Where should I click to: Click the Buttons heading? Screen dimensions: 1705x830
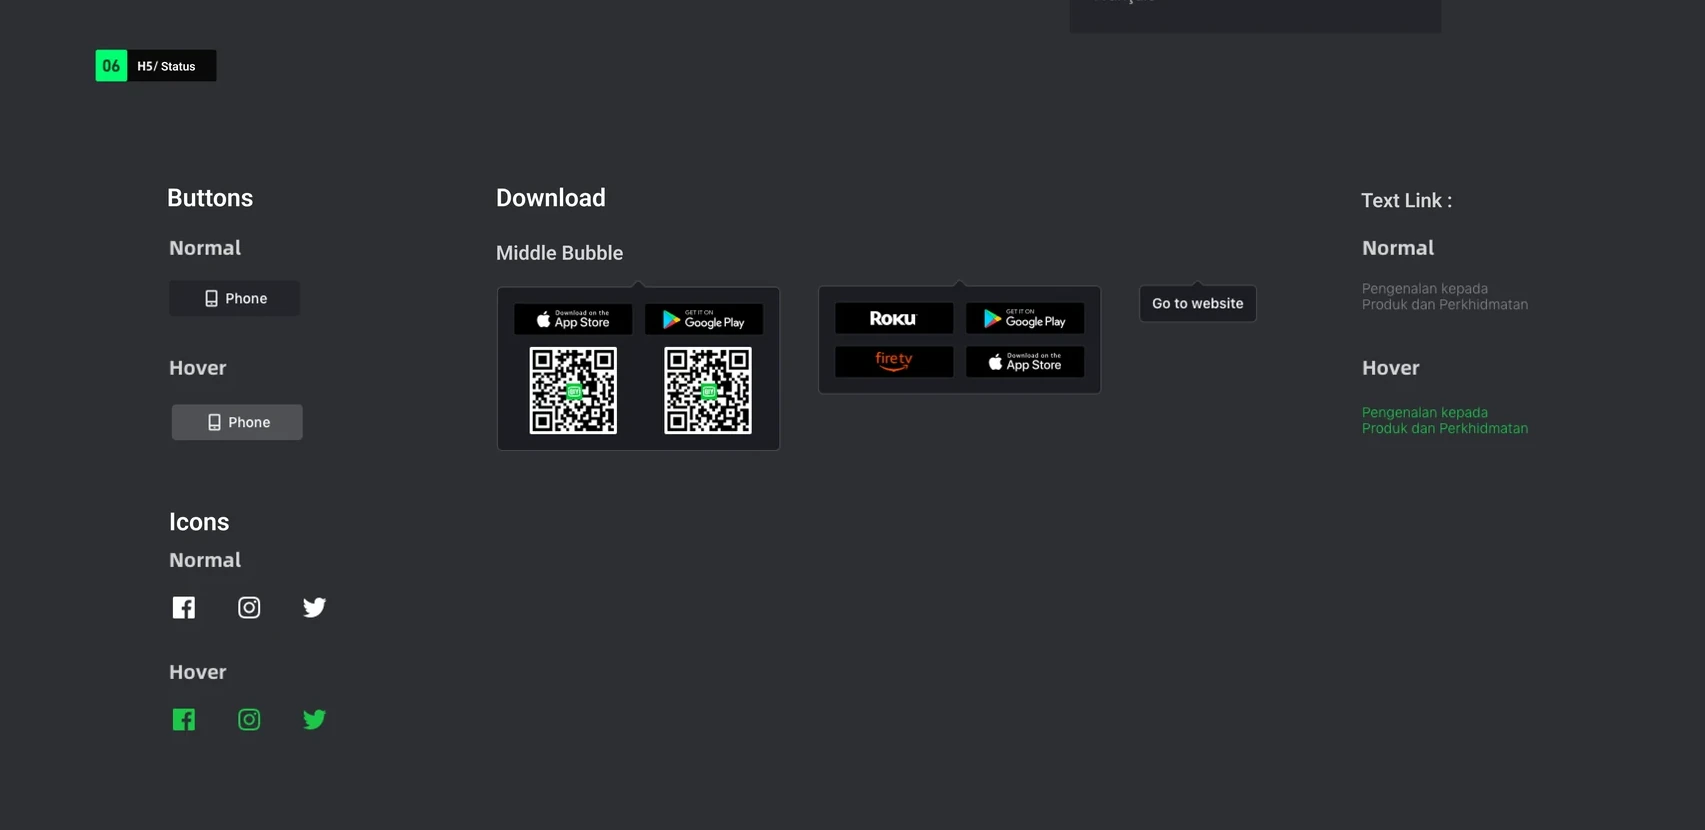pos(210,198)
